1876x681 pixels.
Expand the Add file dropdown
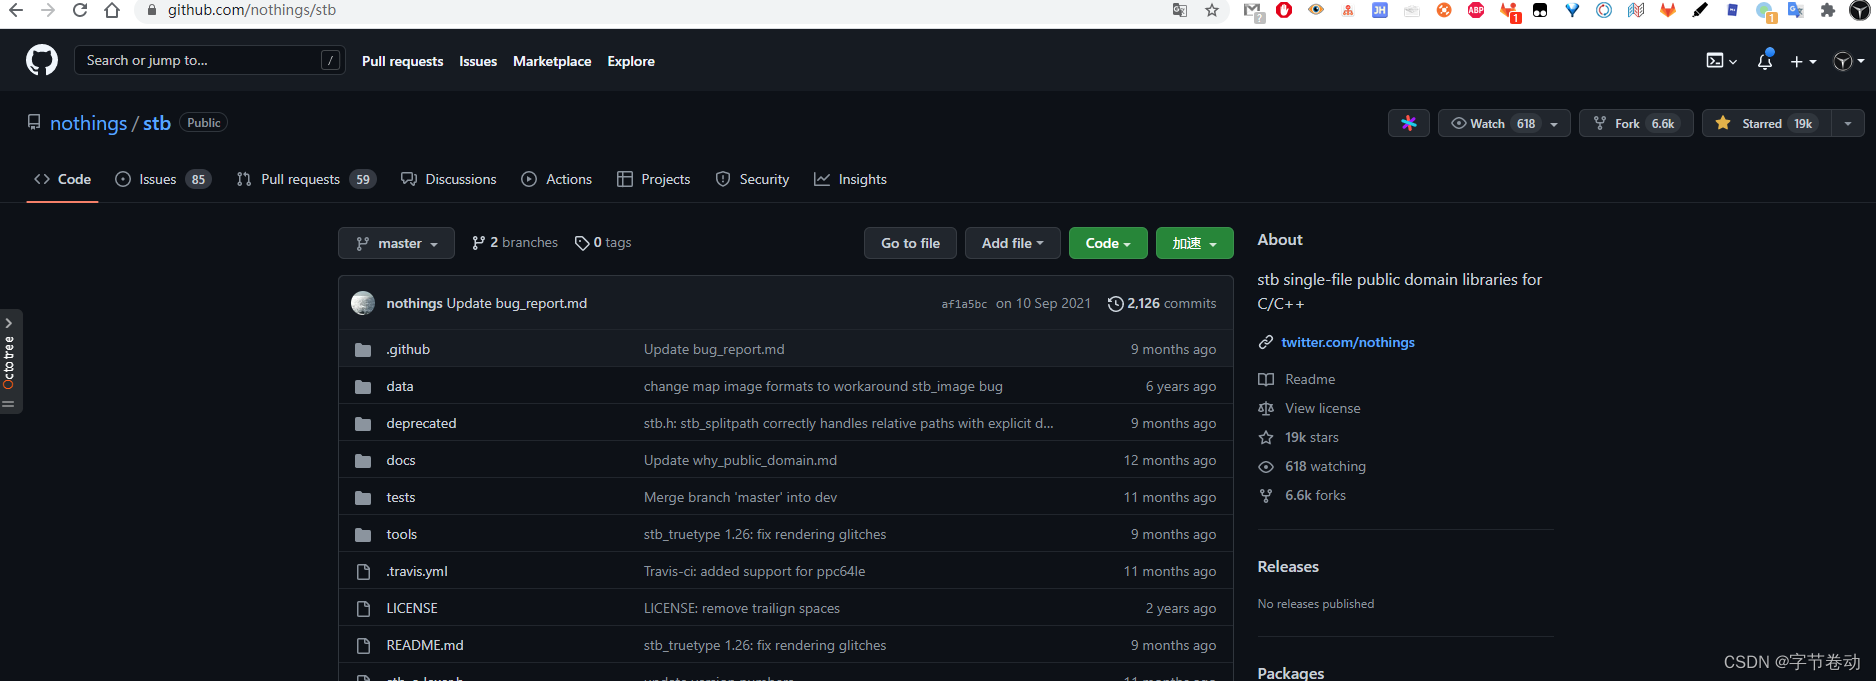tap(1012, 243)
